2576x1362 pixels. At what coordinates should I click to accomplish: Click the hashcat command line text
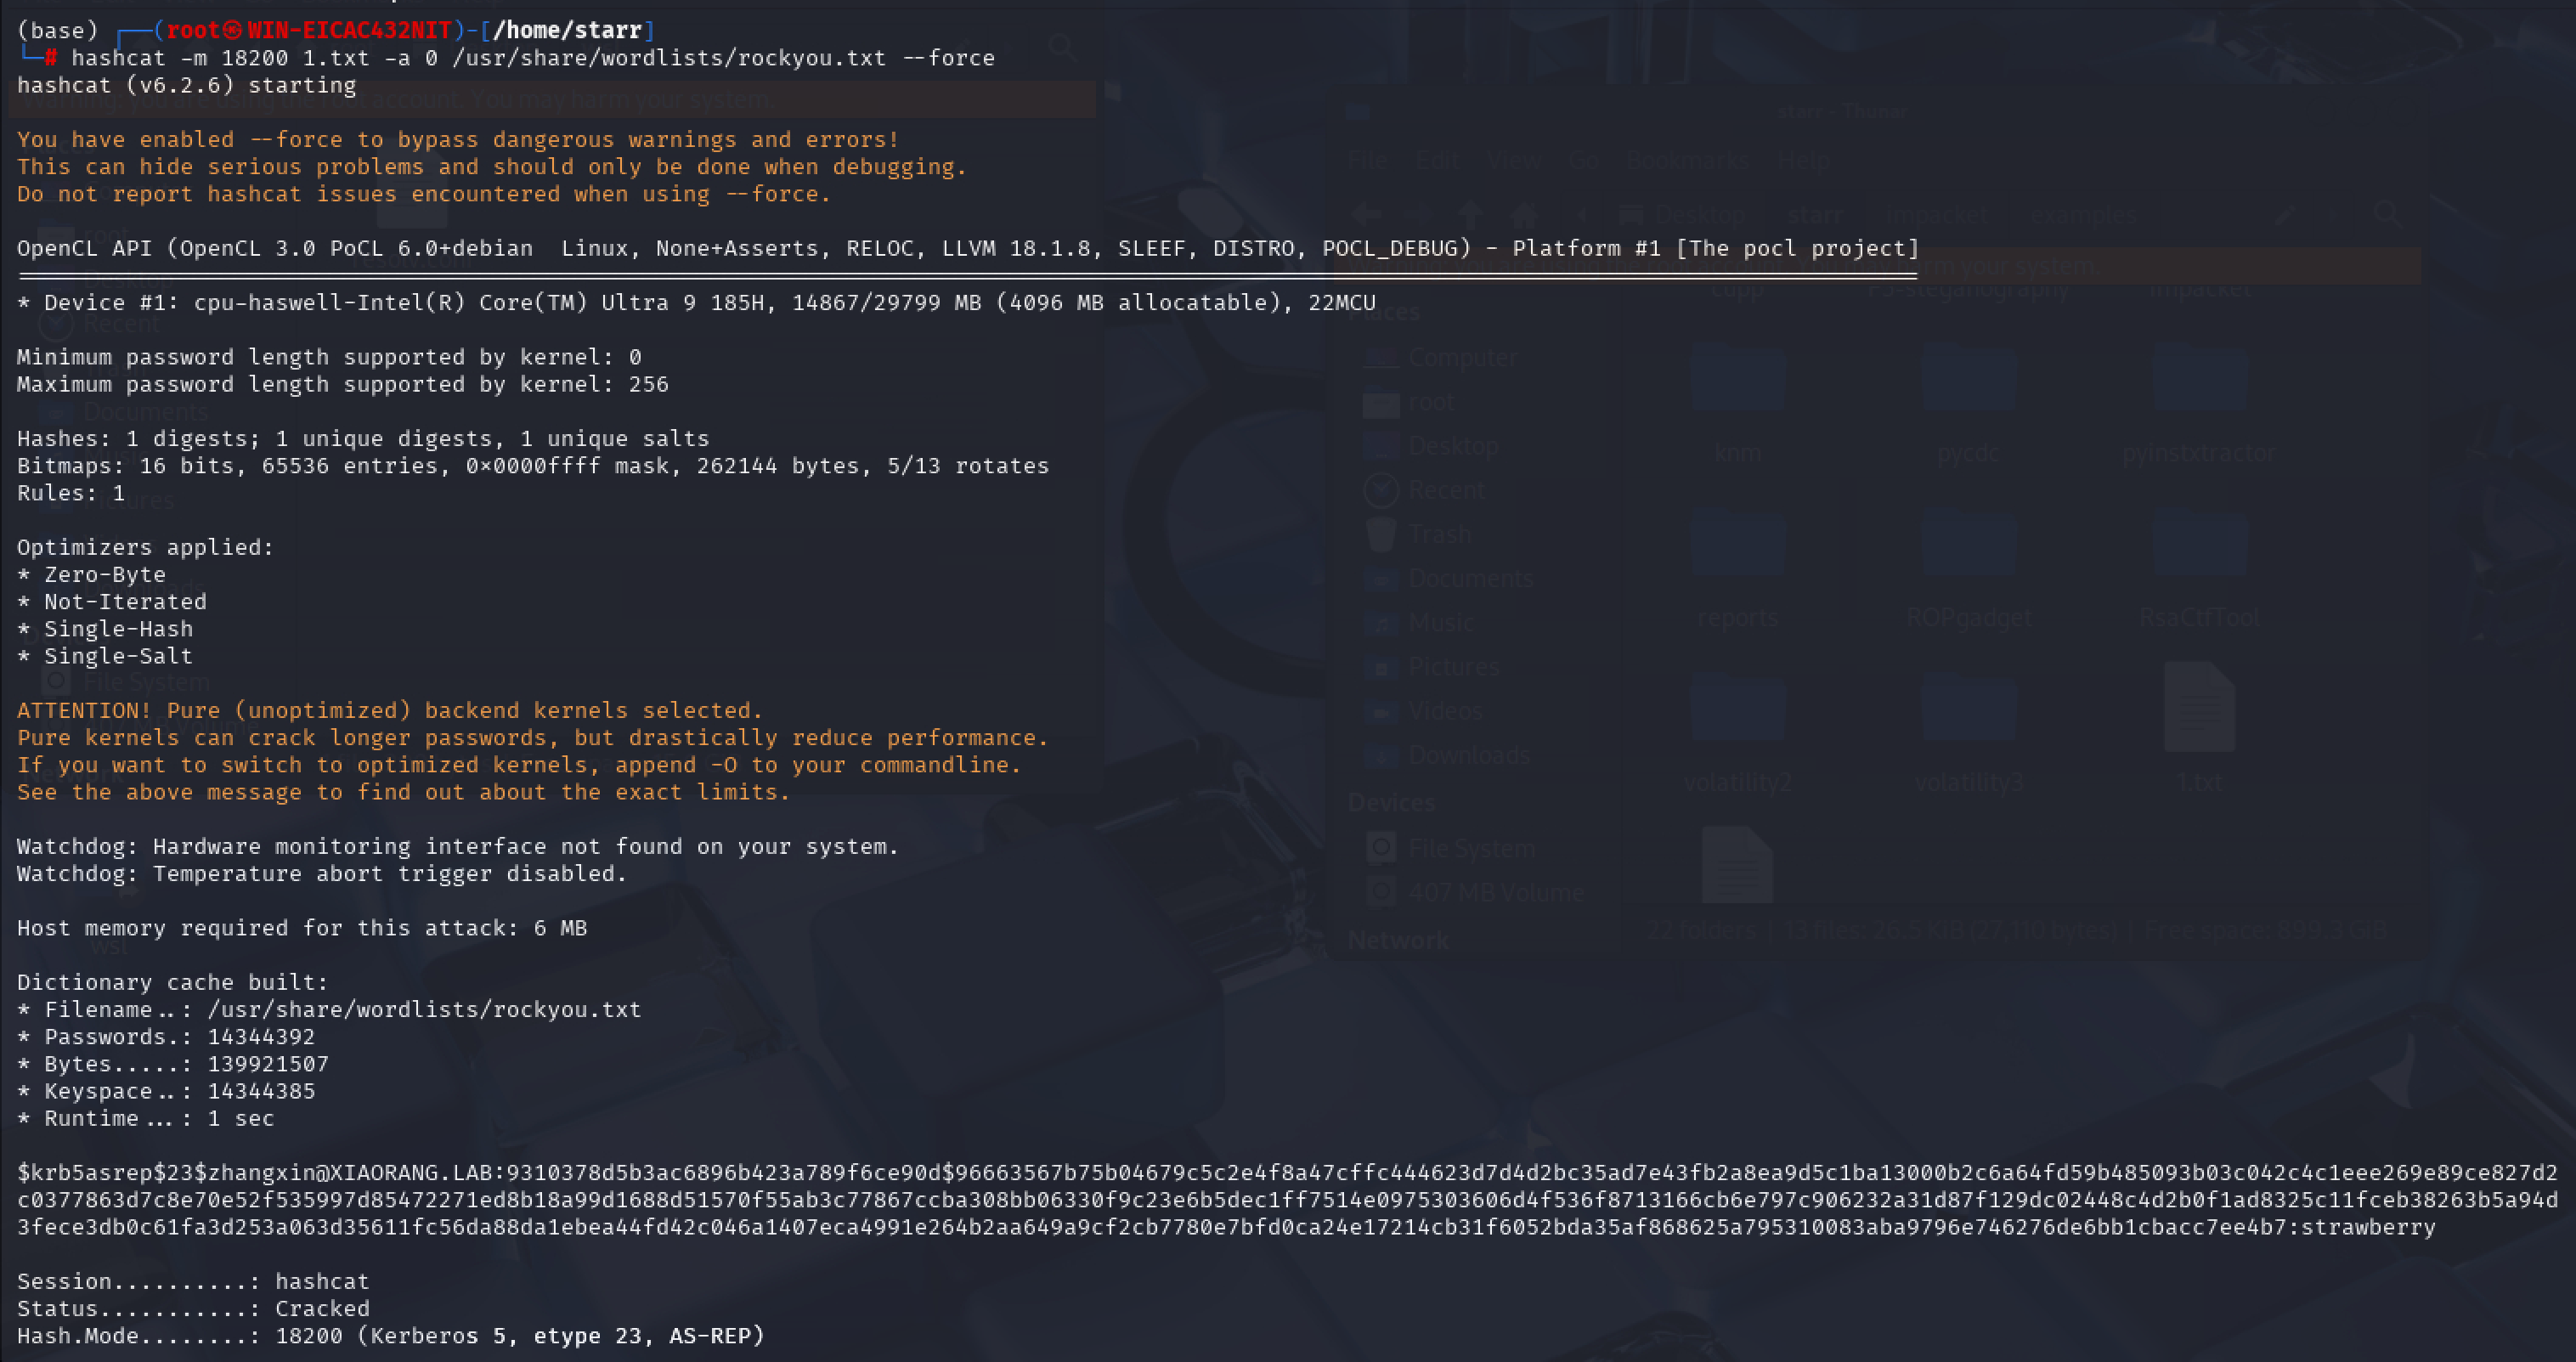coord(533,58)
